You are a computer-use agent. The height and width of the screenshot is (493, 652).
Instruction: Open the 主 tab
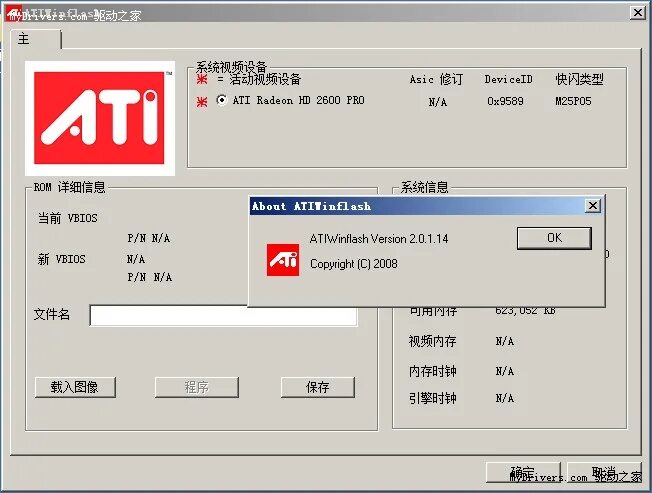pos(35,39)
